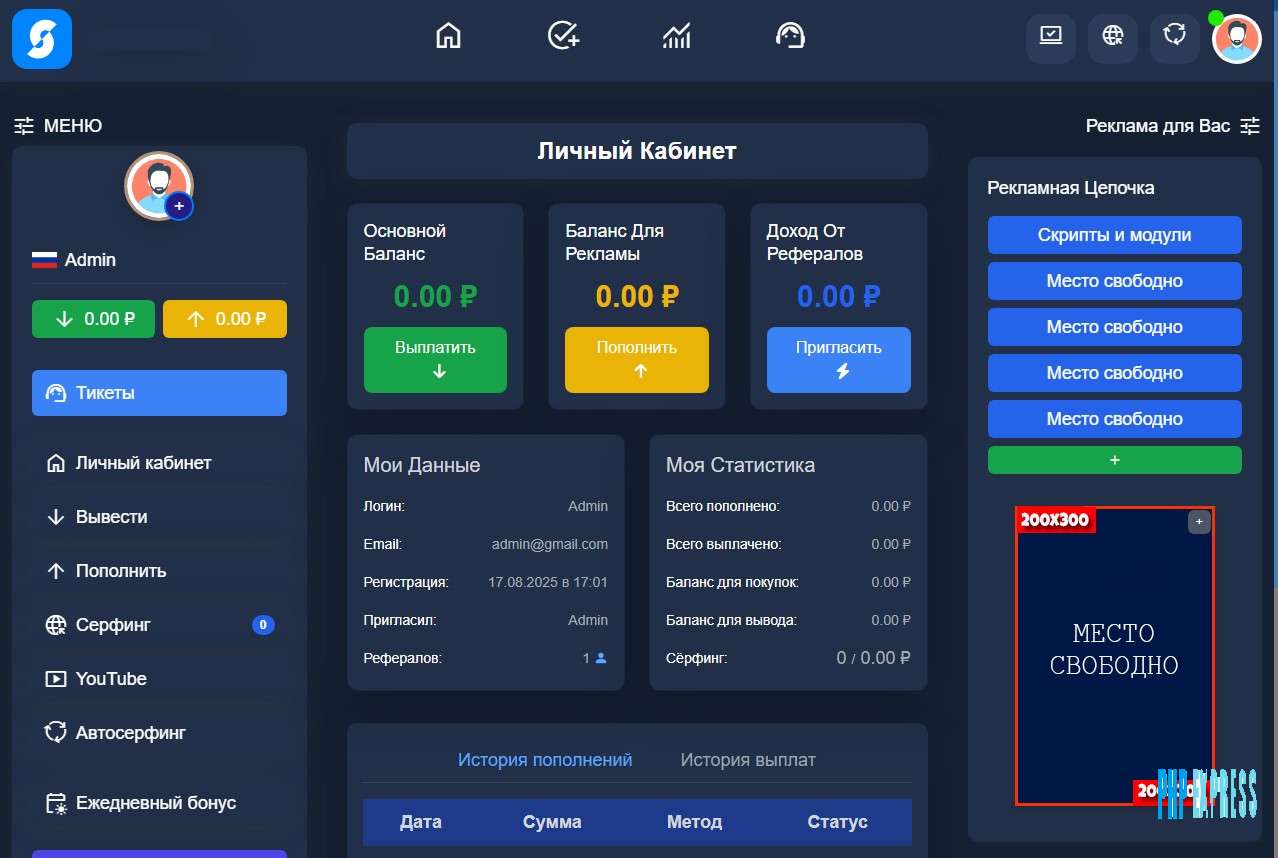Open the Скрипты и модули ad link

(1115, 235)
